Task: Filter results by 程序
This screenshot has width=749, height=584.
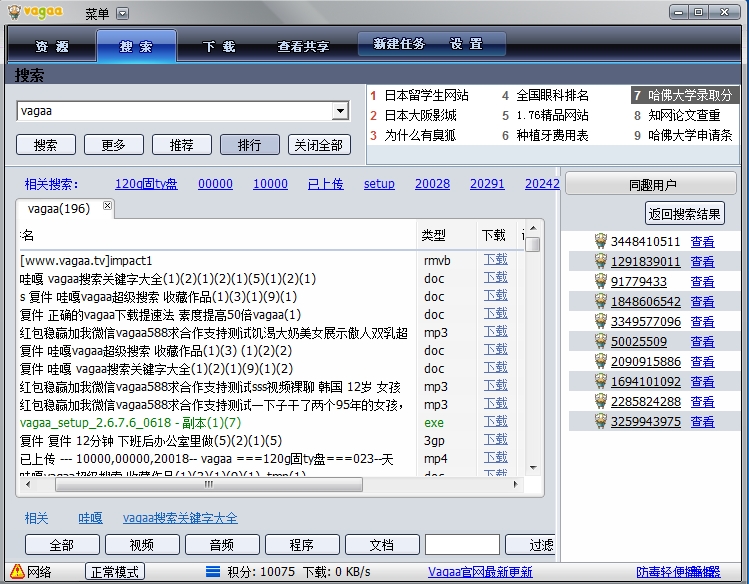Action: click(302, 545)
